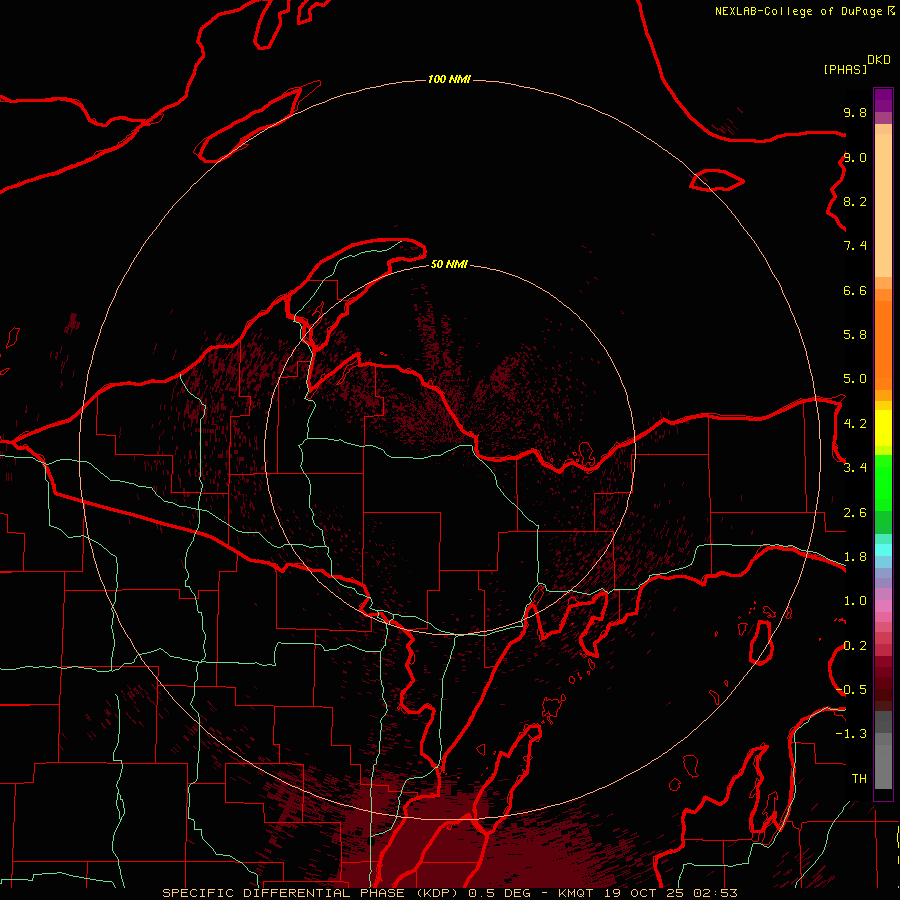Click the DKD product code label
Screen dimensions: 900x900
click(879, 60)
